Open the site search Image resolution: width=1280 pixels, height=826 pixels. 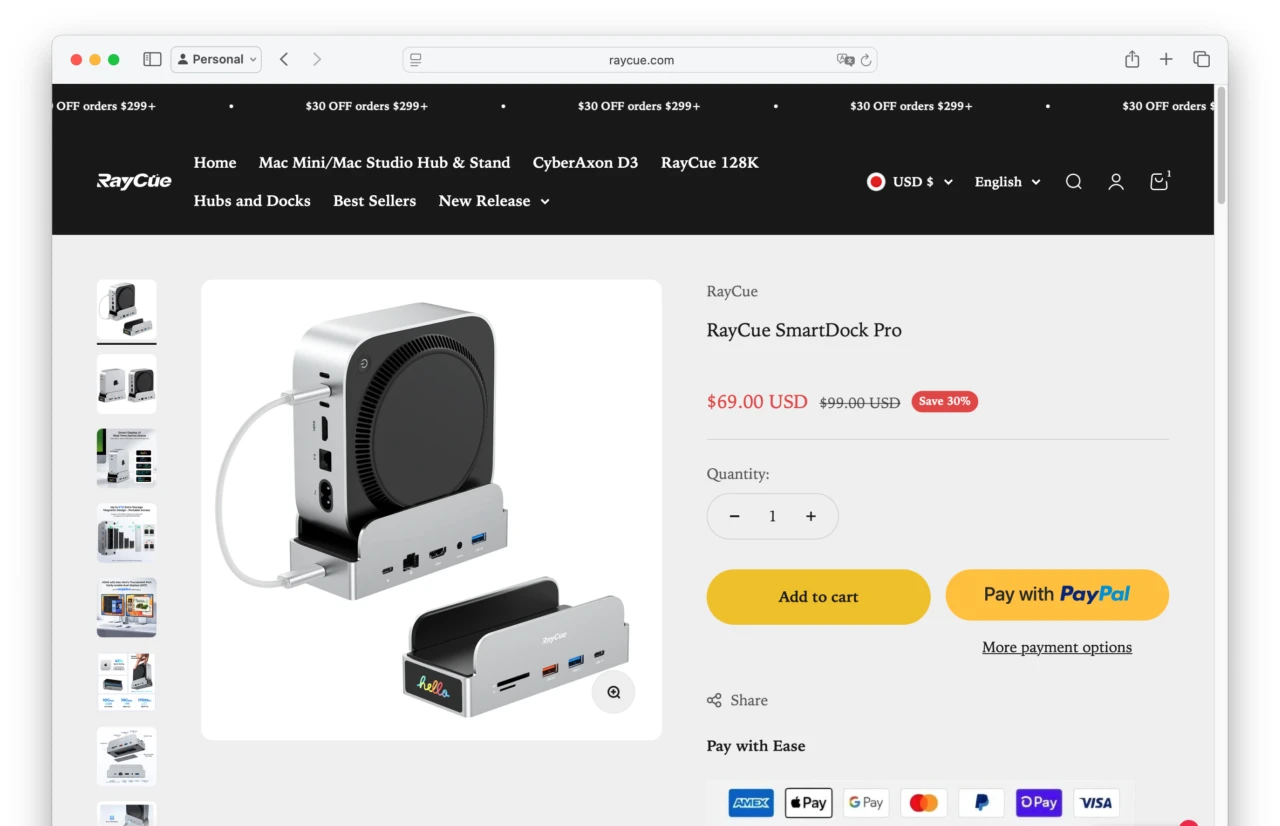tap(1073, 181)
